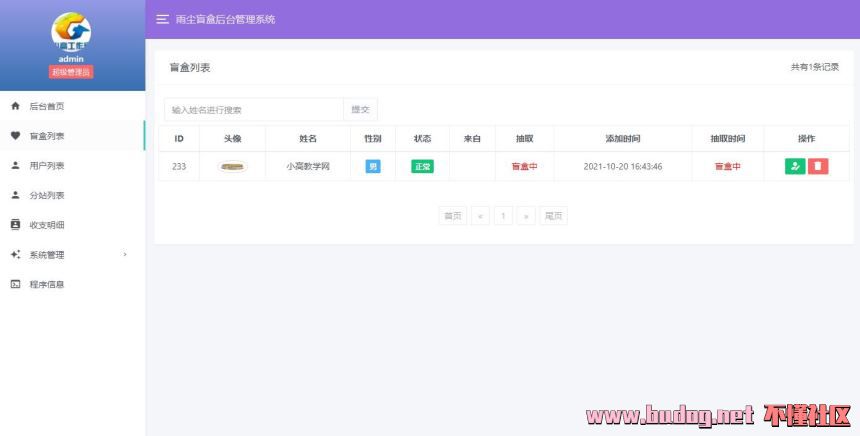Click the 共有1条记录 record count
This screenshot has height=436, width=860.
[814, 67]
